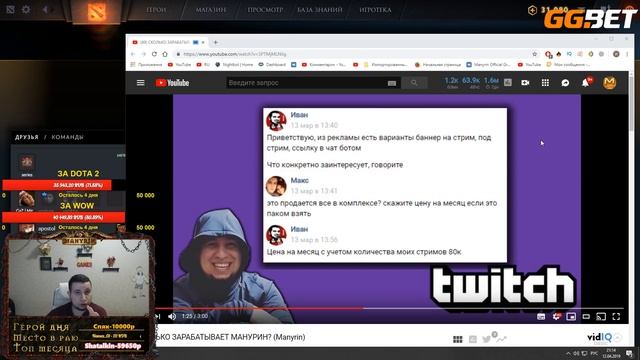Switch to ДРУЗЬЯ friends tab
The width and height of the screenshot is (640, 360).
(x=27, y=137)
